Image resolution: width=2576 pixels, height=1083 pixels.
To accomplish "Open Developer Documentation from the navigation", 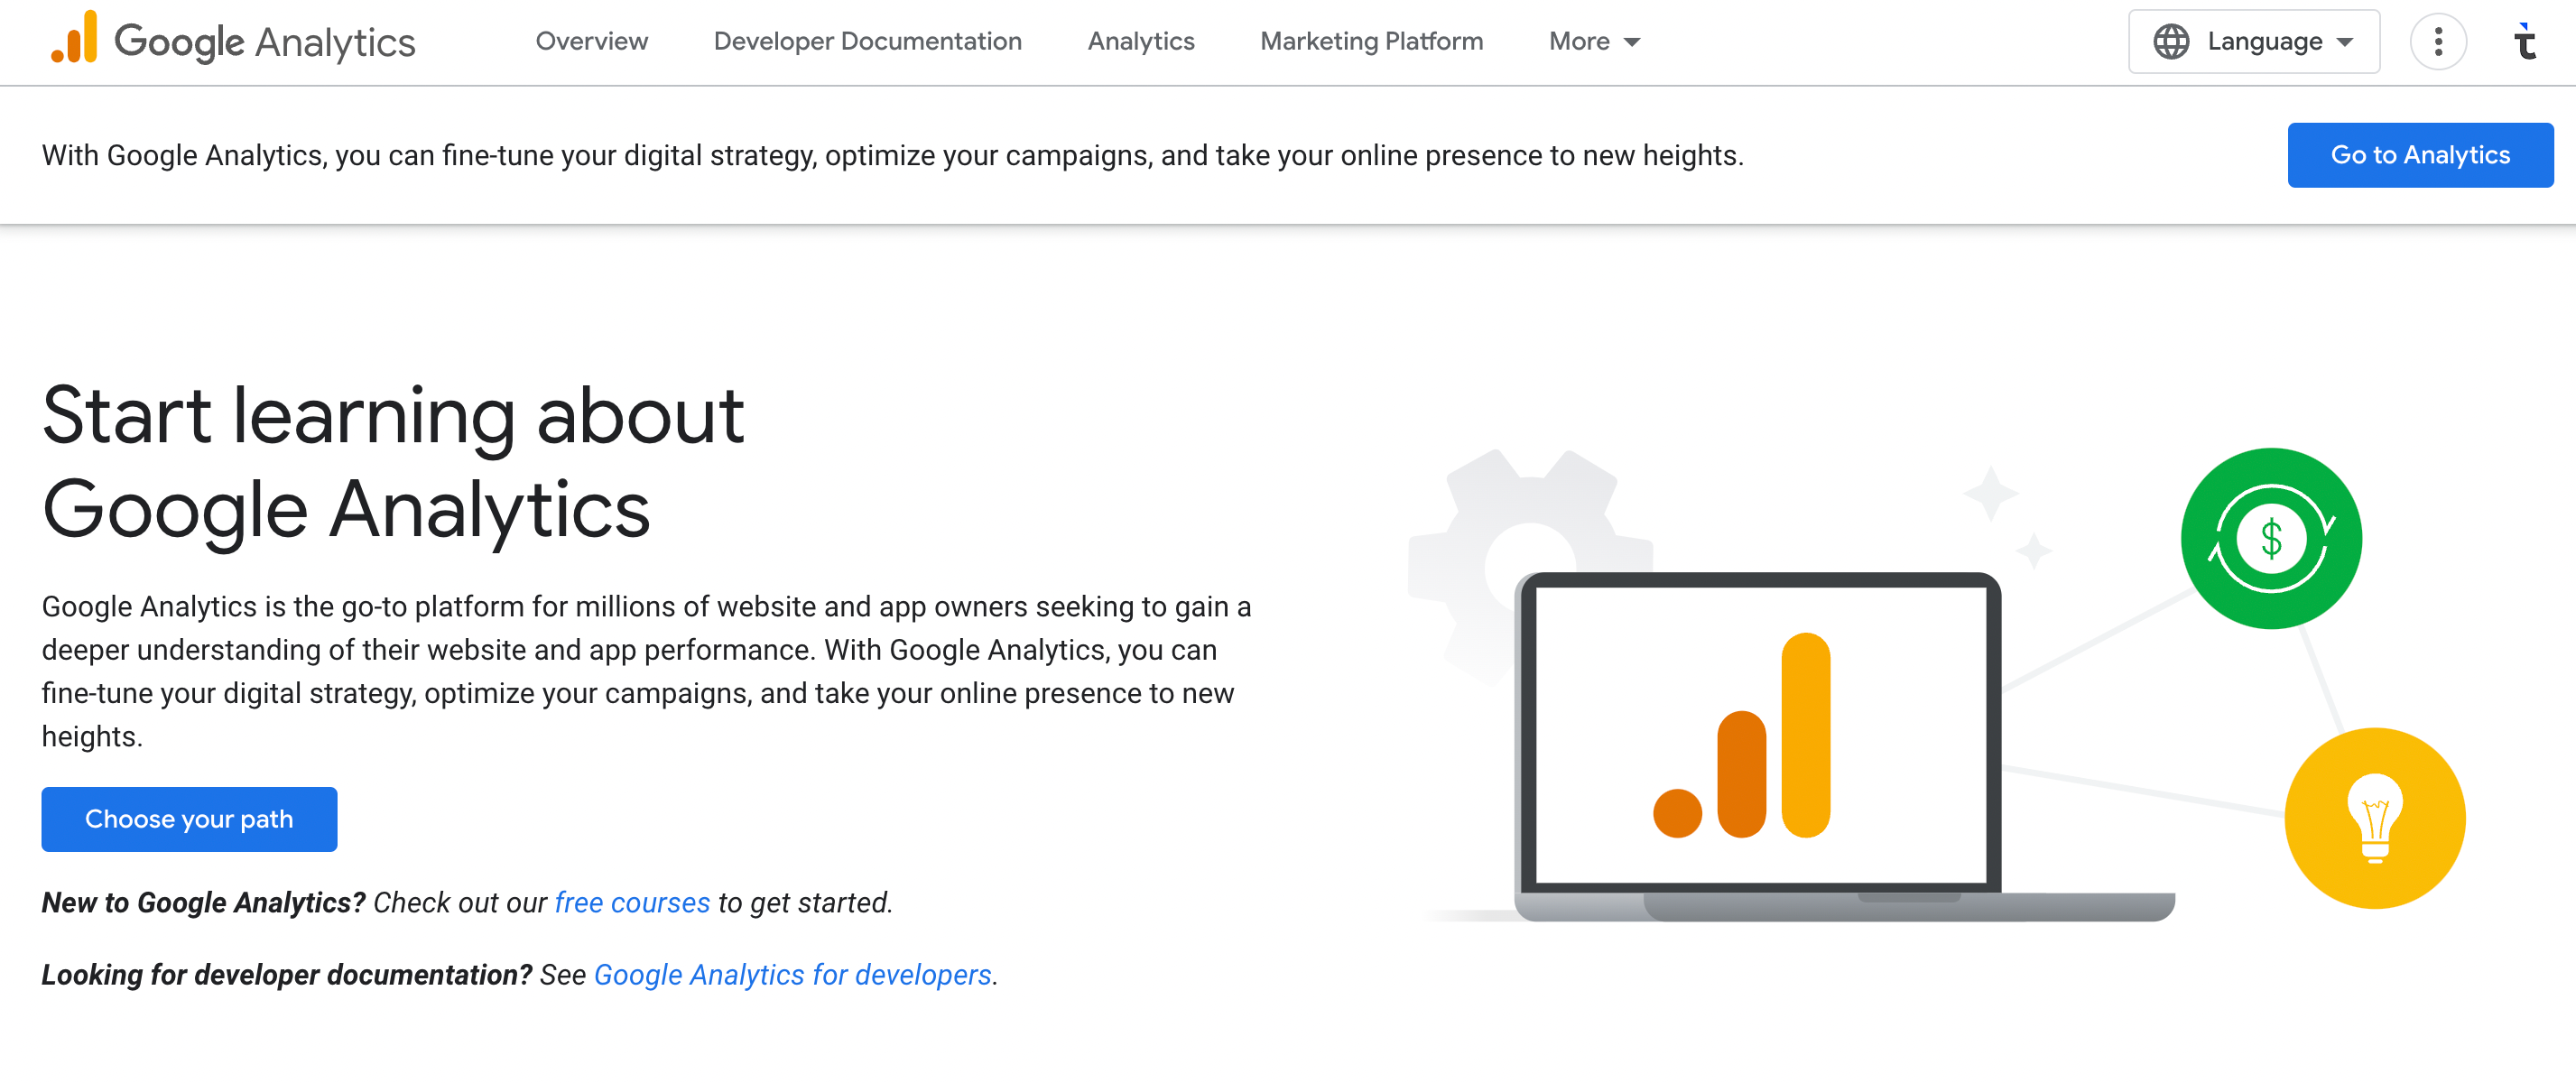I will (x=867, y=41).
